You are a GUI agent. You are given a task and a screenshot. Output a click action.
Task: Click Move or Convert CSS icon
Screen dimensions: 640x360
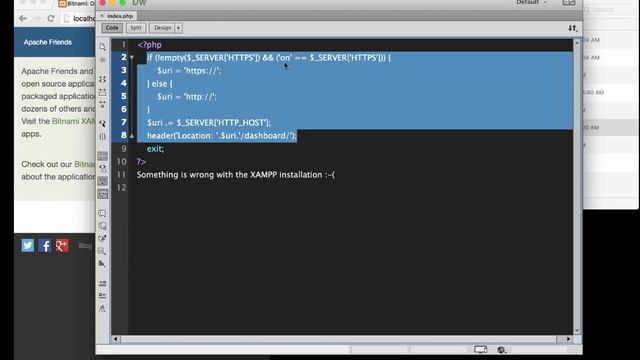[x=102, y=264]
